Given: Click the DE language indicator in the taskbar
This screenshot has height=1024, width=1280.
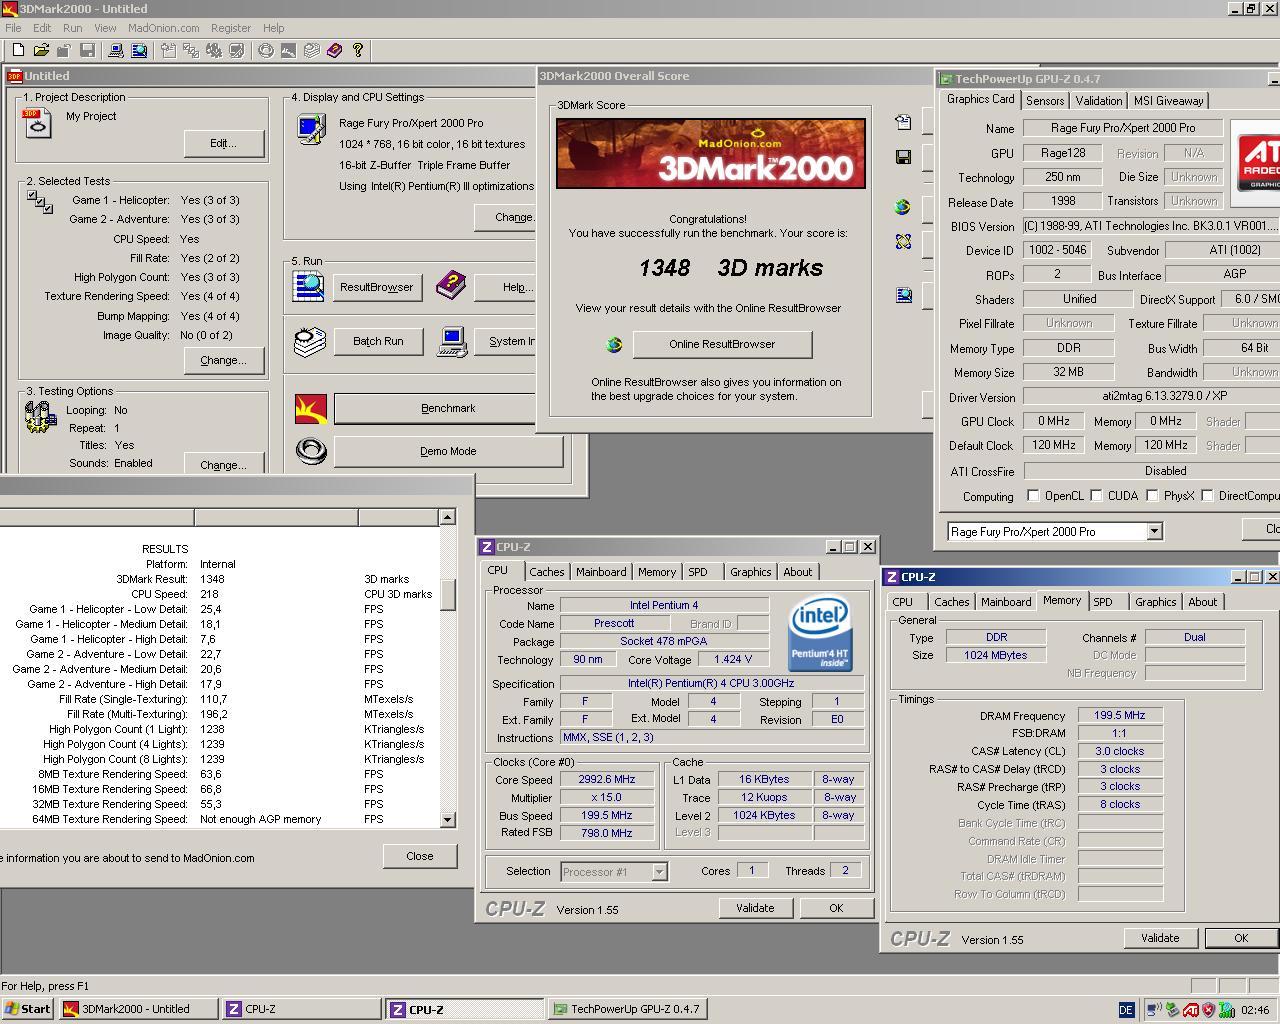Looking at the screenshot, I should click(x=1125, y=1010).
